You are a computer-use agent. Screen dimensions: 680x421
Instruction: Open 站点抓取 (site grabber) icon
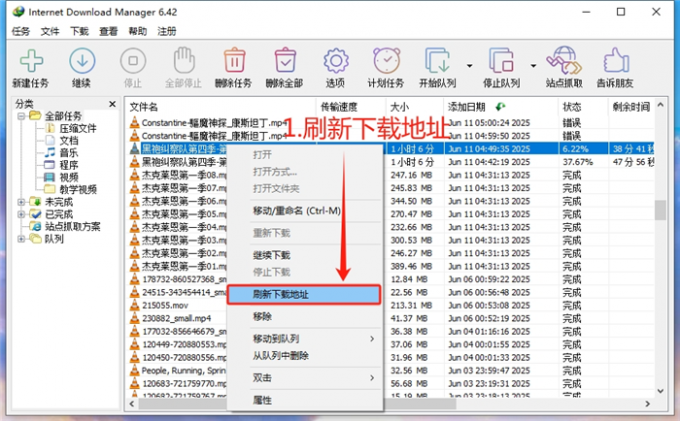tap(564, 61)
